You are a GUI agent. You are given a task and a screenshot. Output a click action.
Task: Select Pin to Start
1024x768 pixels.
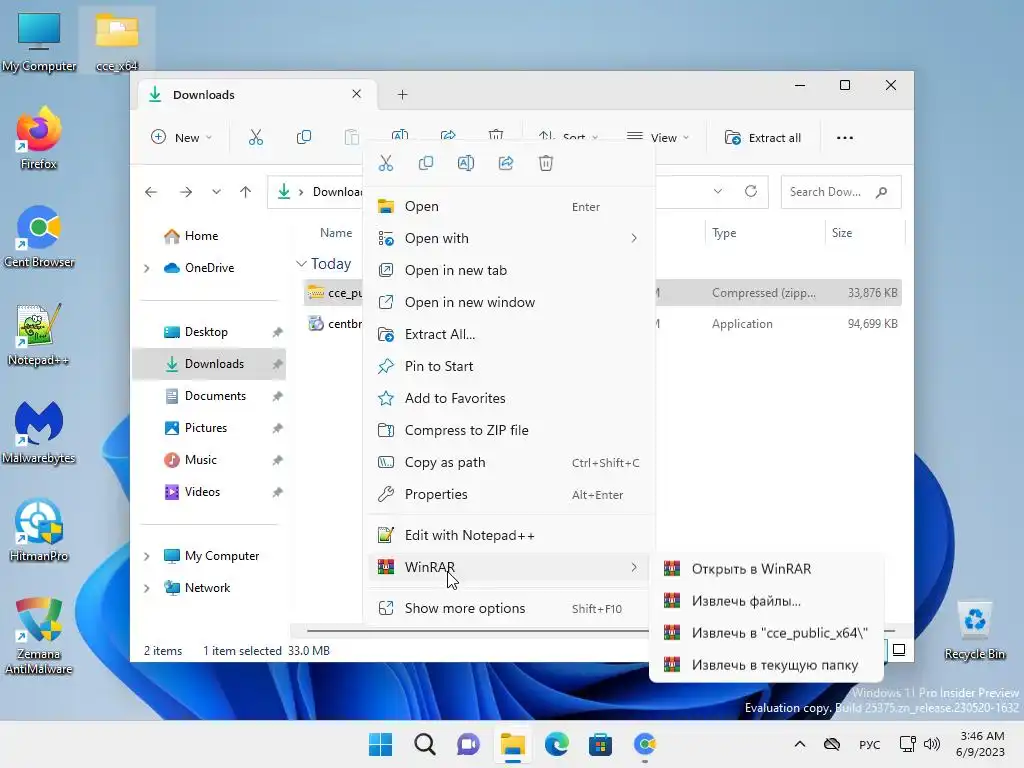[509, 366]
